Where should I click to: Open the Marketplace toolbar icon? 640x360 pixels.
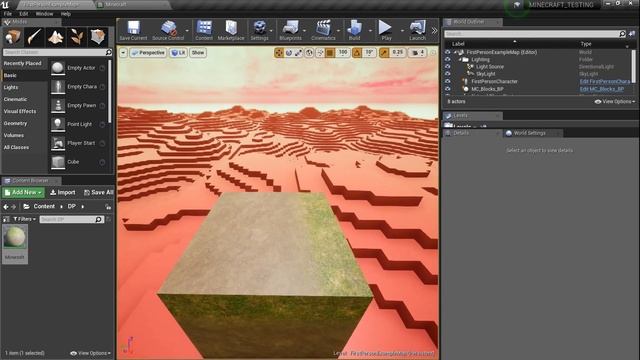(x=231, y=30)
